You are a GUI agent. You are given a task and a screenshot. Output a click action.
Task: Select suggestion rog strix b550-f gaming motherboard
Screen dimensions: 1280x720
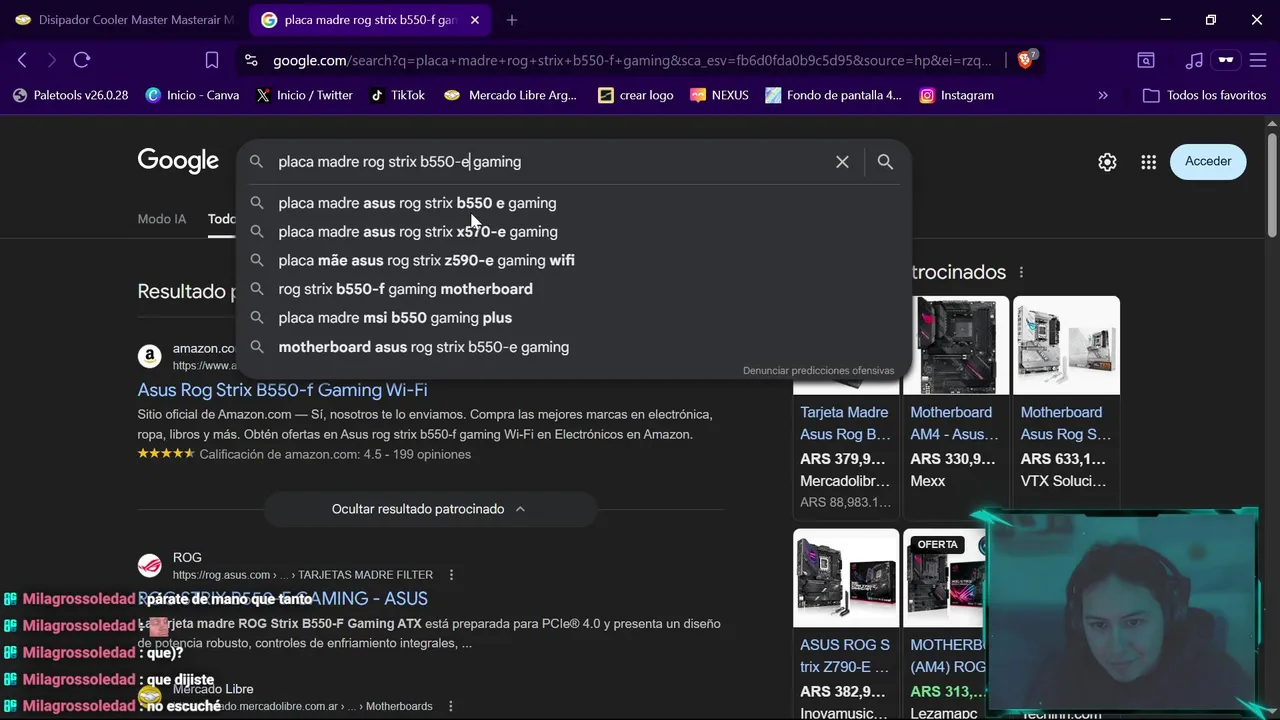(x=572, y=289)
